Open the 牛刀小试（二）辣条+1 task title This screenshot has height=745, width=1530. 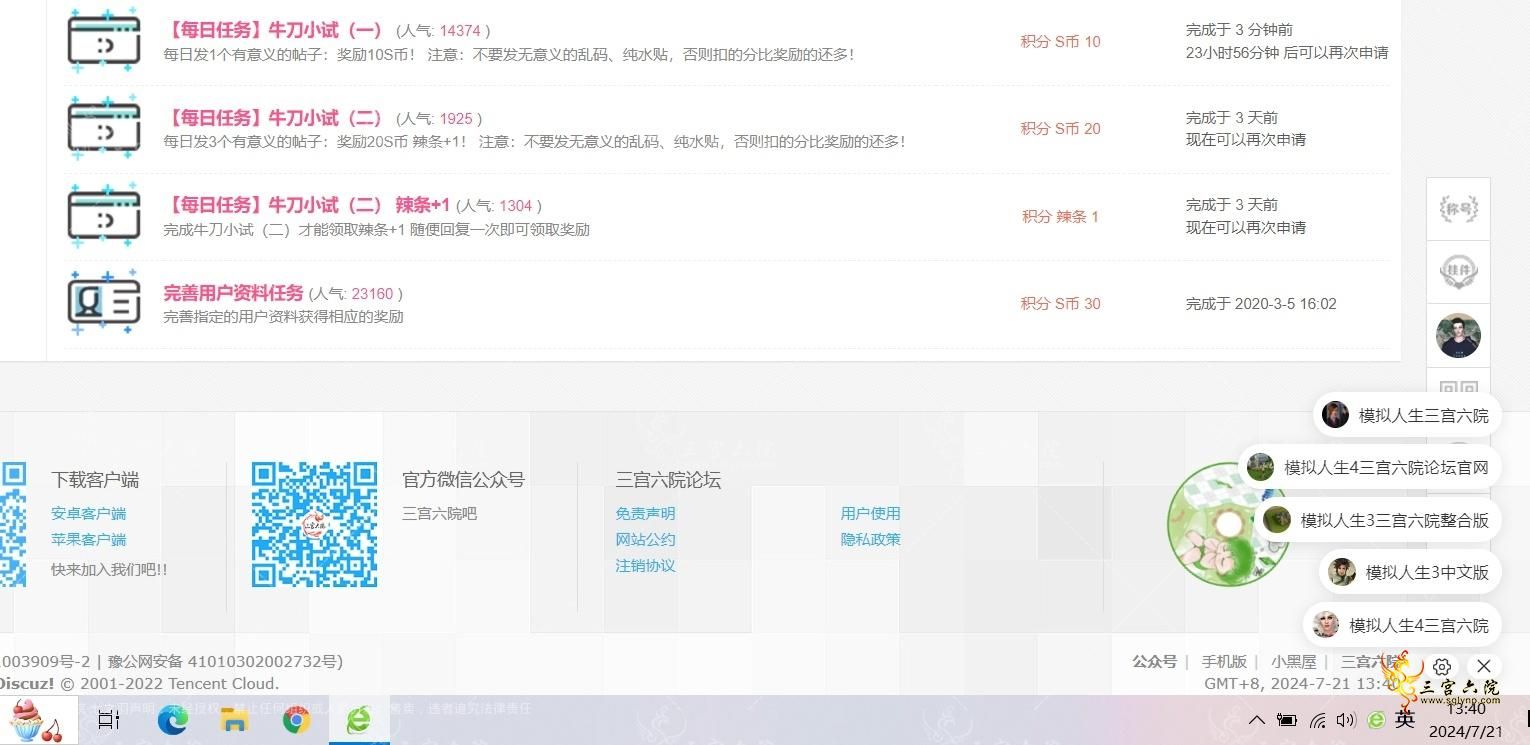[306, 205]
